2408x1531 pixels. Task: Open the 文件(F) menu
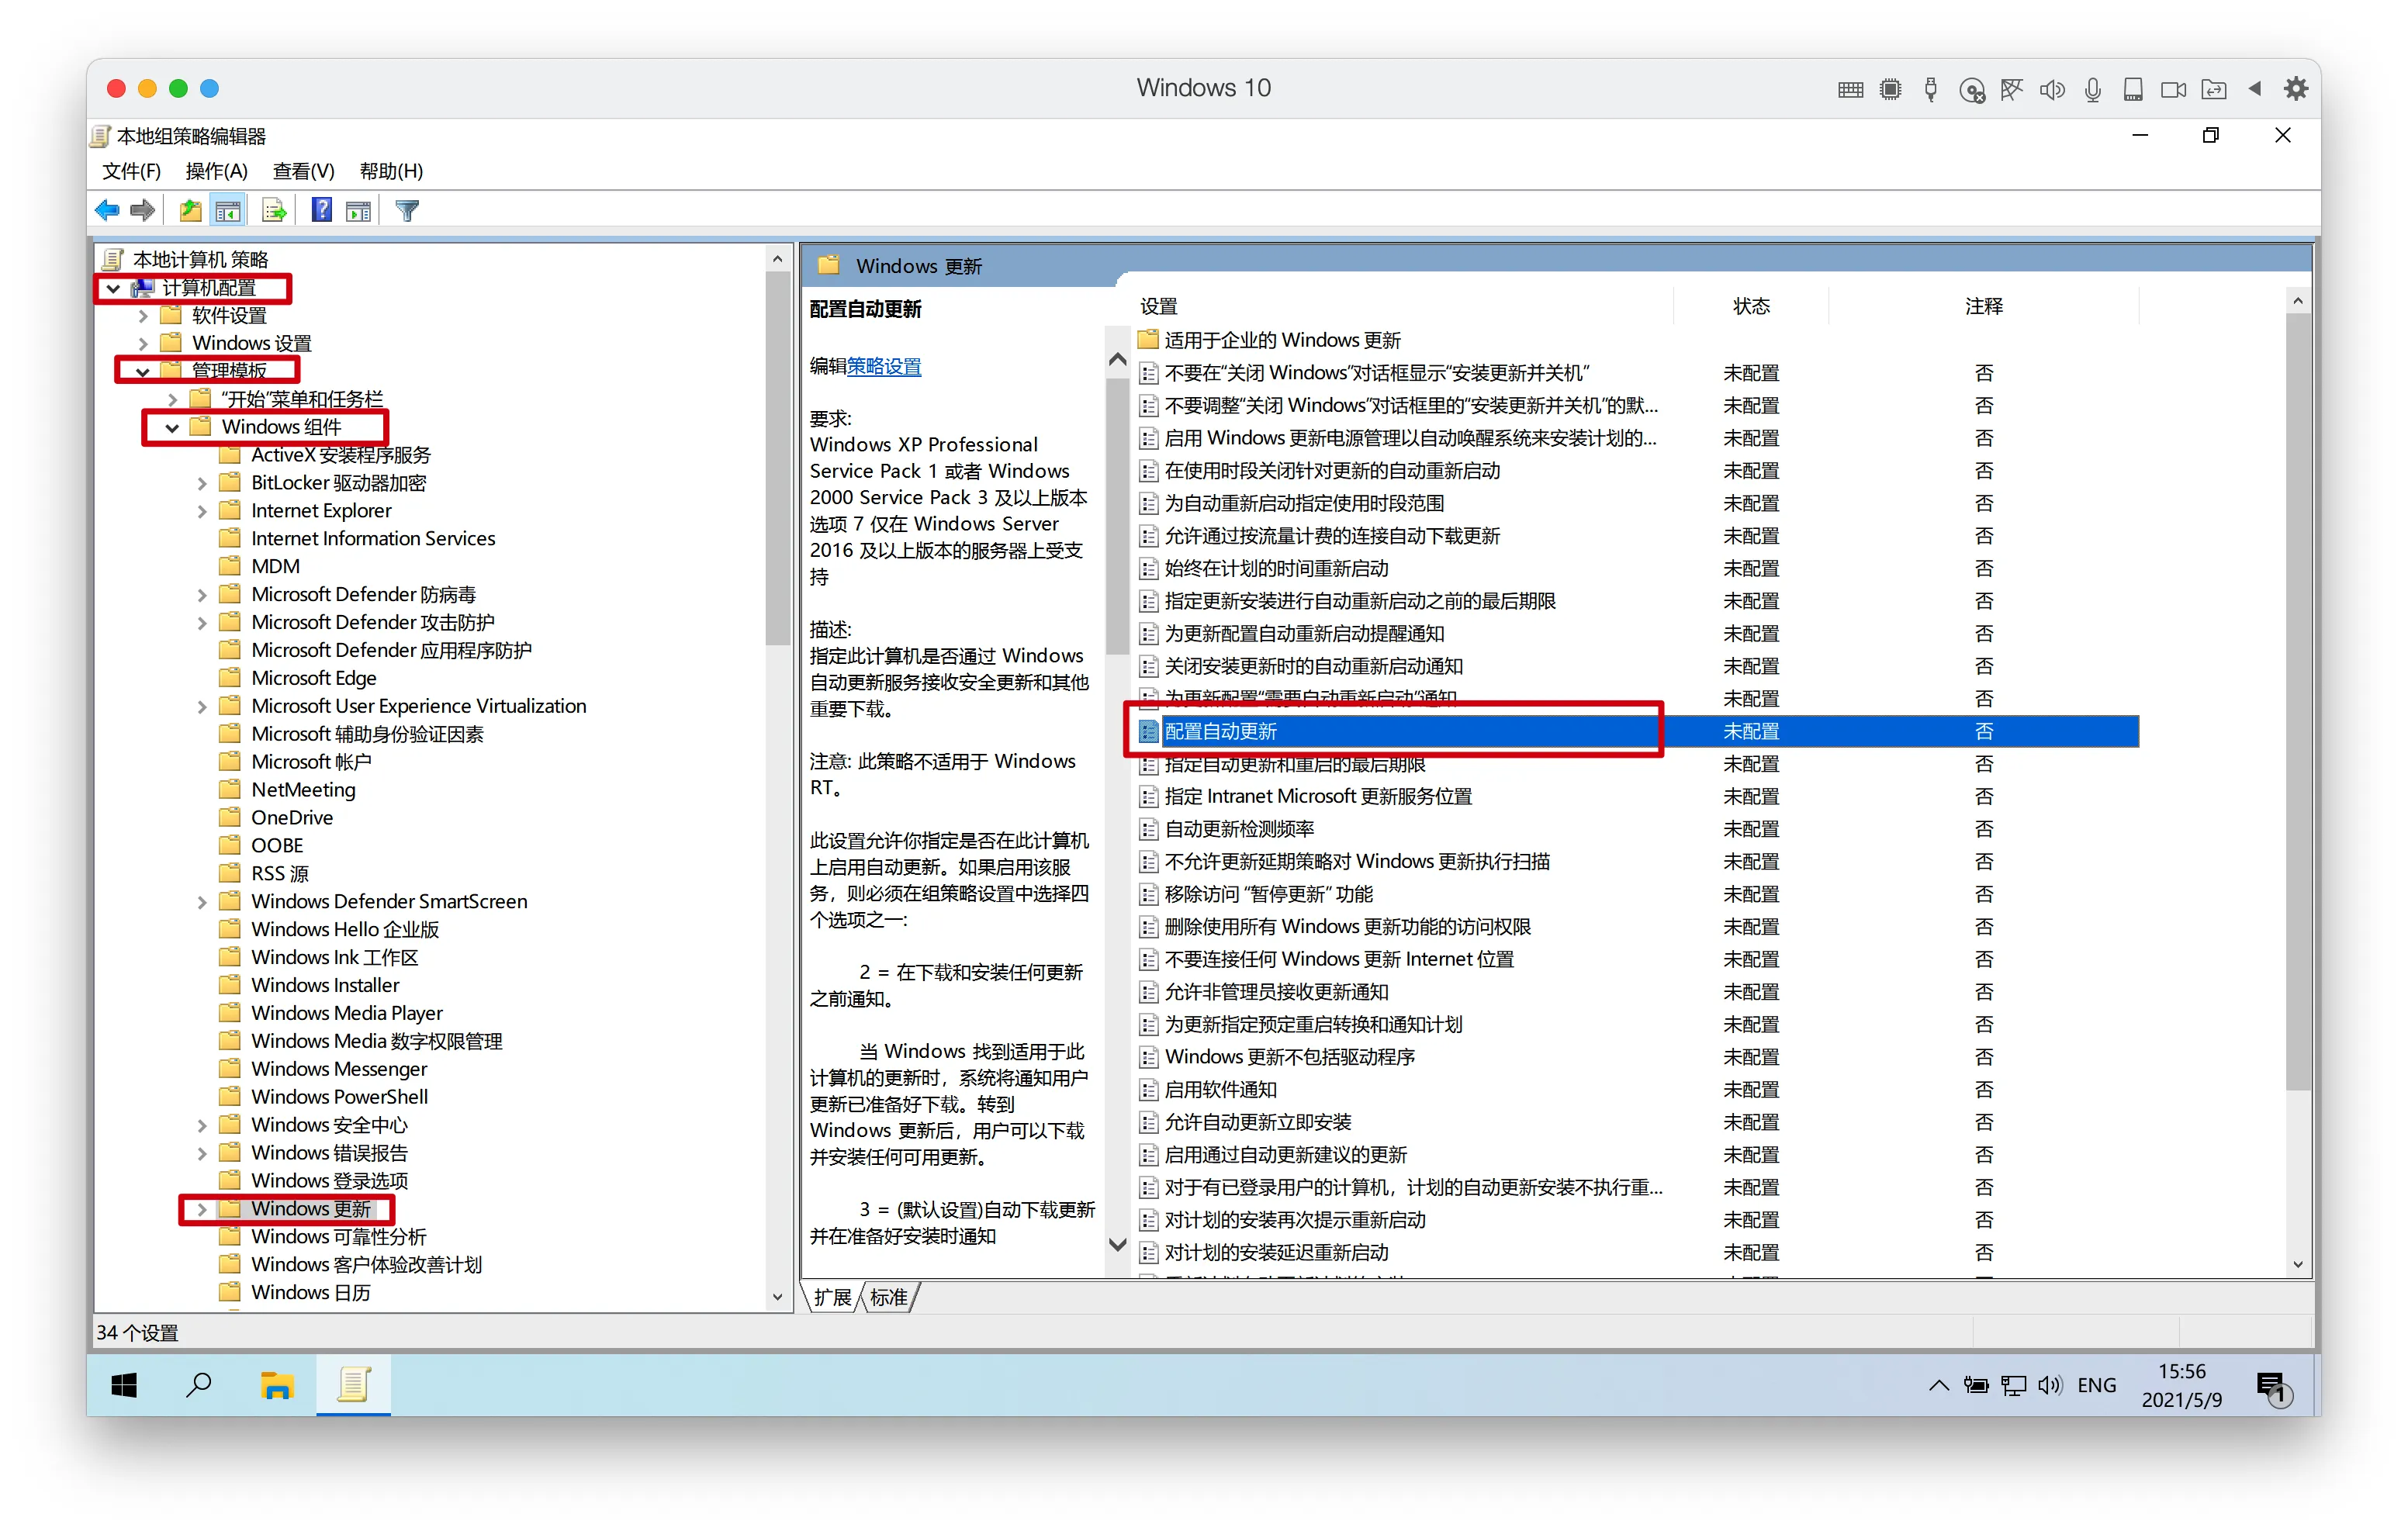131,171
